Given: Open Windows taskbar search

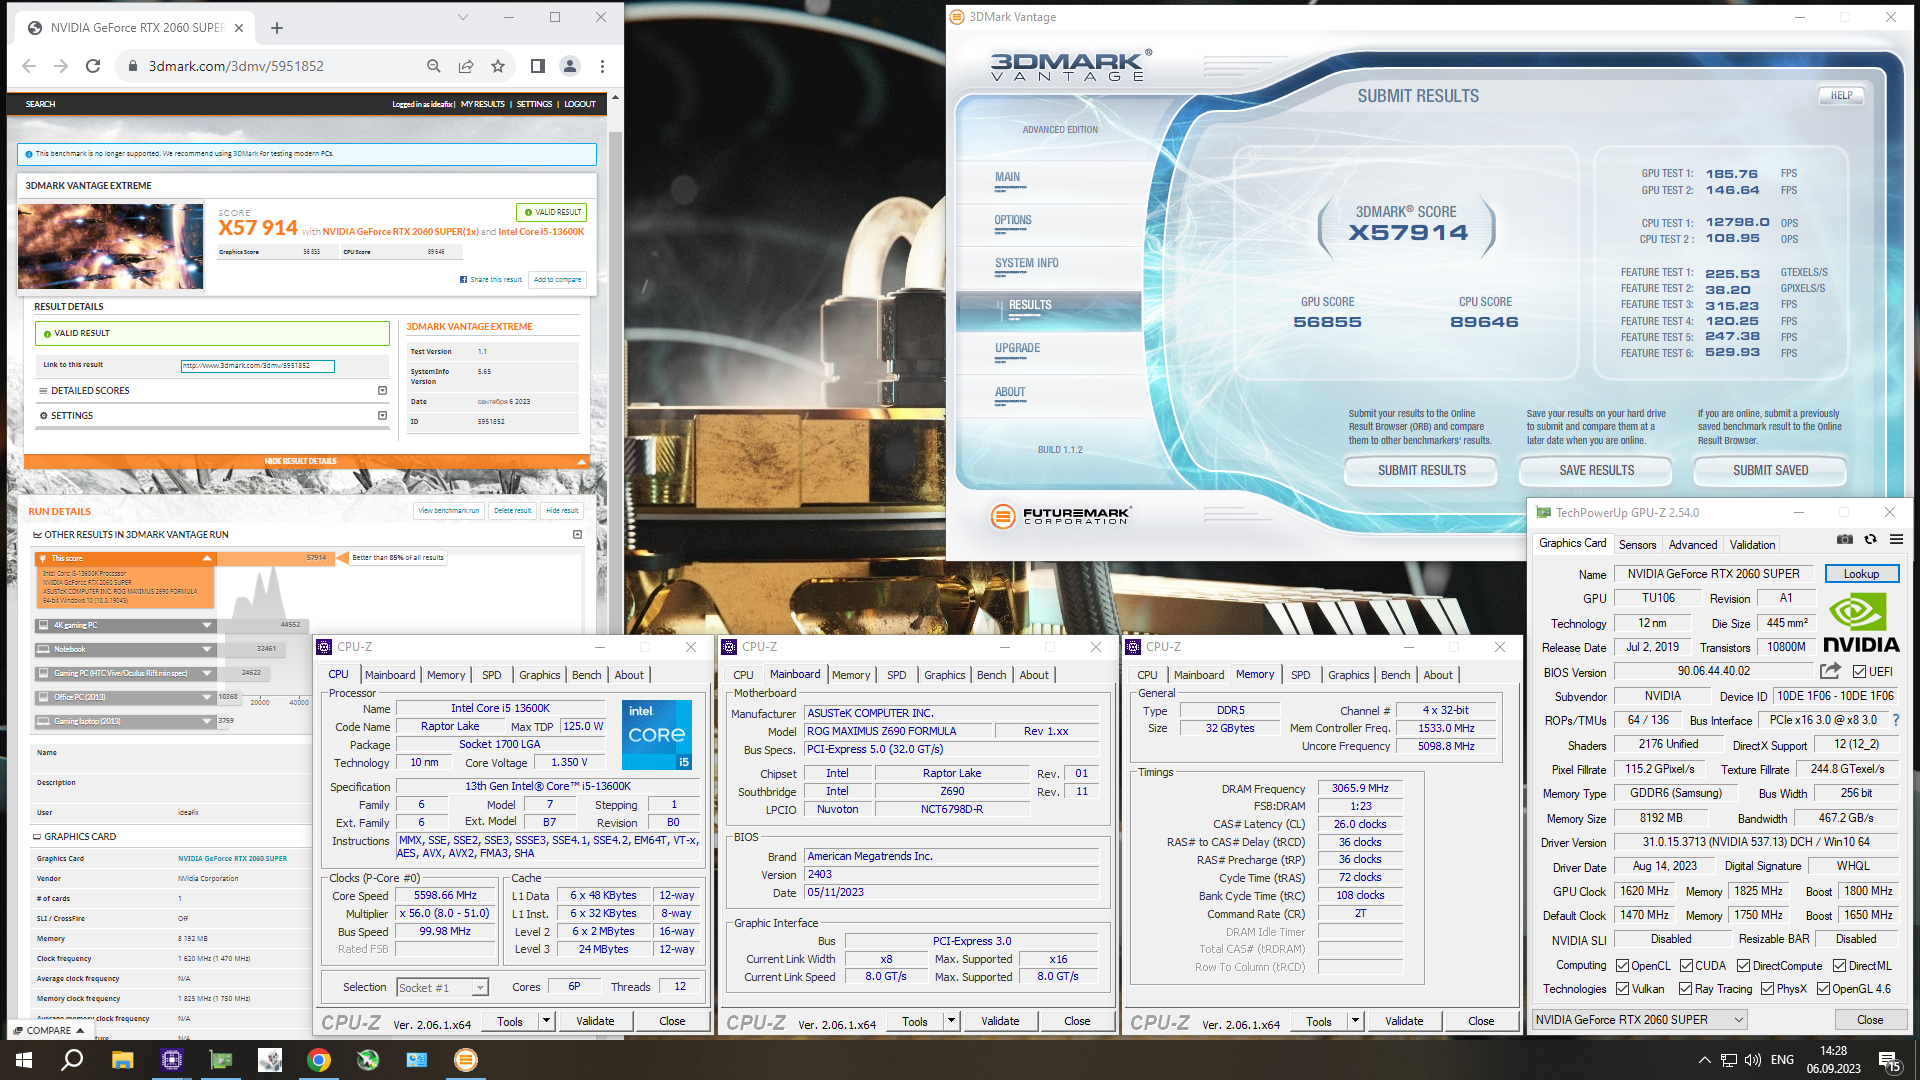Looking at the screenshot, I should pos(72,1060).
